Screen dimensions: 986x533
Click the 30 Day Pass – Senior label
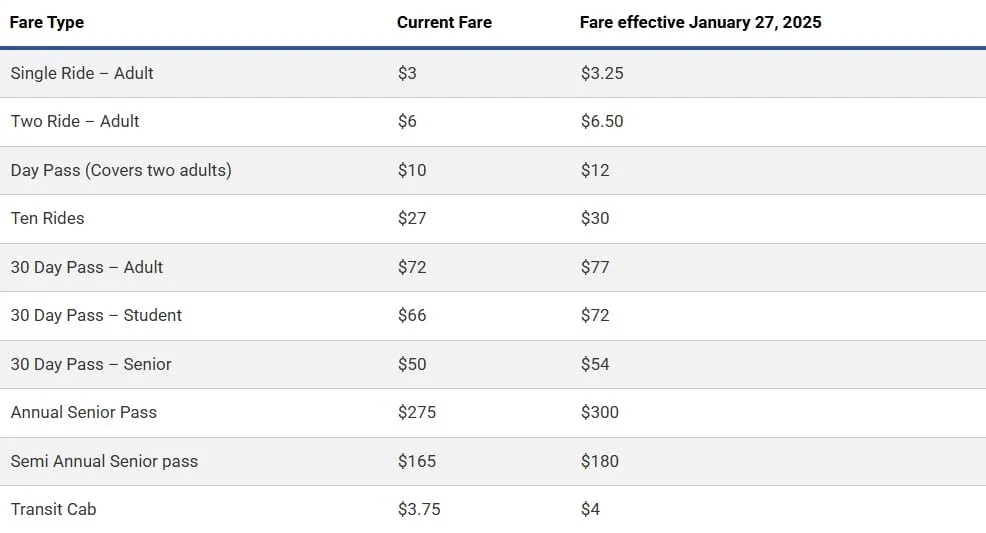(91, 364)
